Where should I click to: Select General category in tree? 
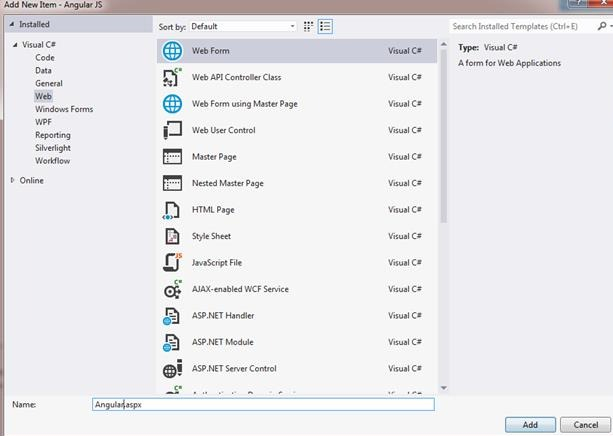49,83
